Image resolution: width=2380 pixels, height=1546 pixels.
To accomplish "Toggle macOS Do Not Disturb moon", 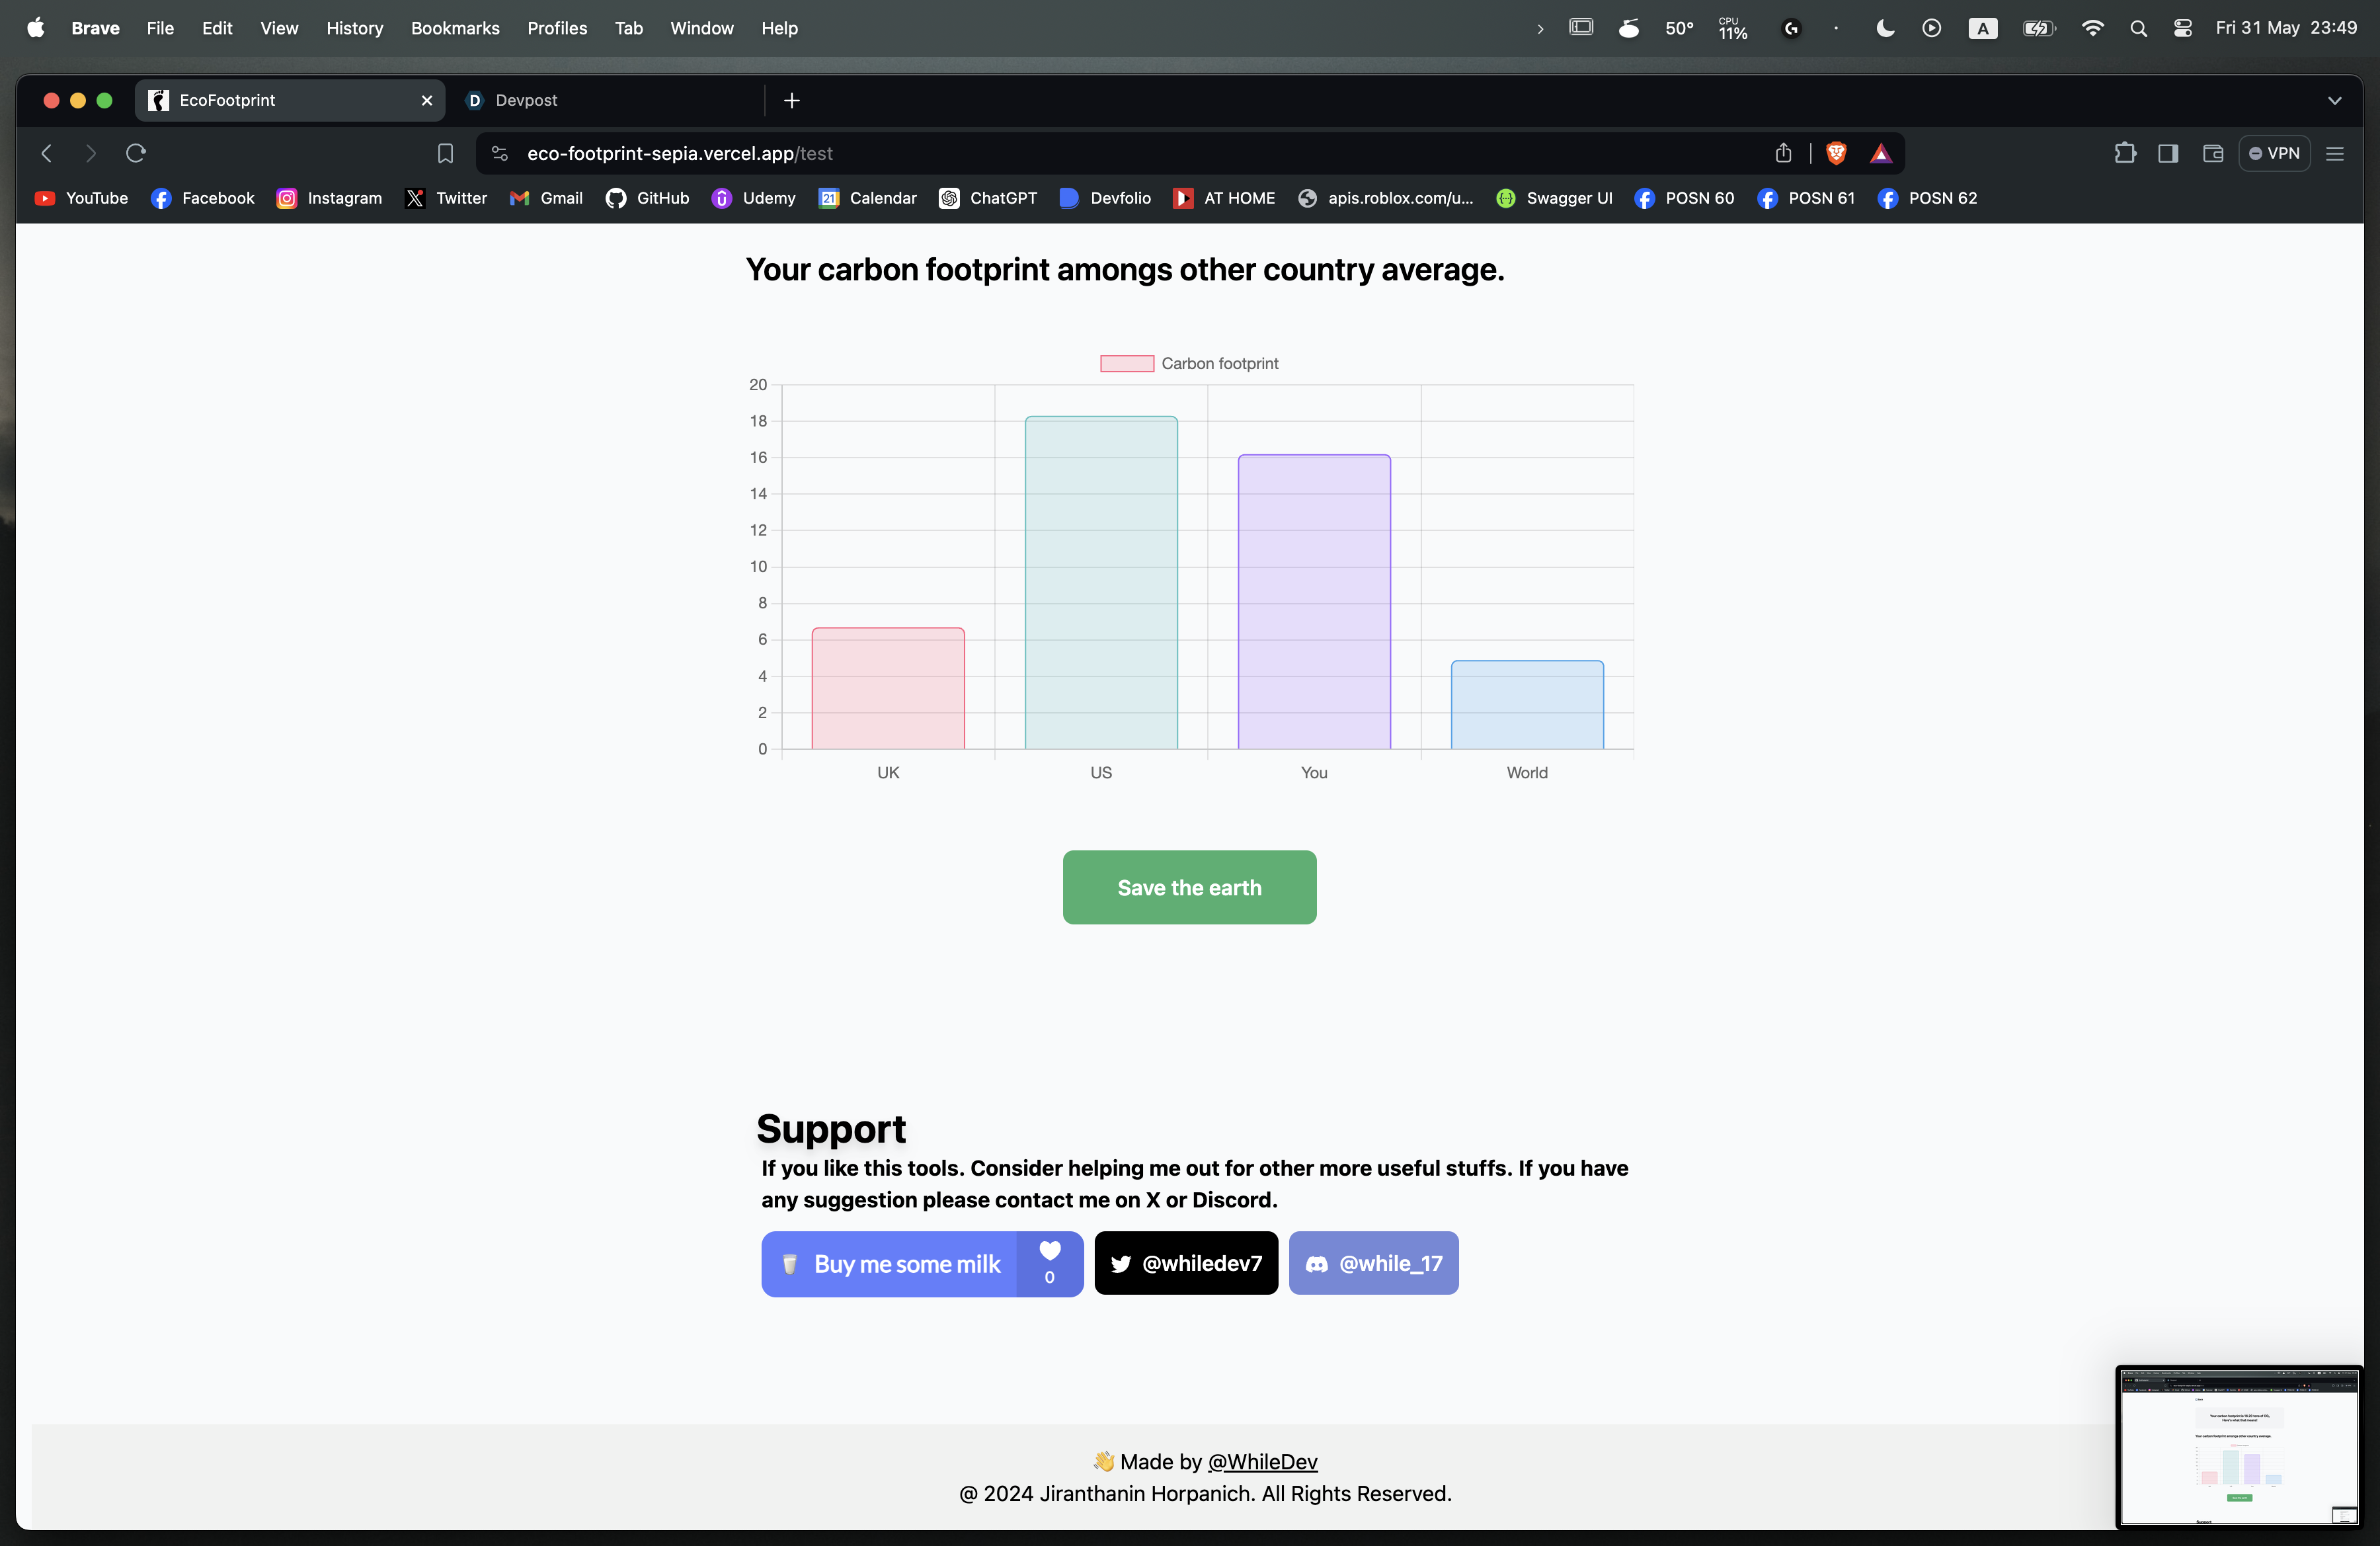I will click(1885, 28).
